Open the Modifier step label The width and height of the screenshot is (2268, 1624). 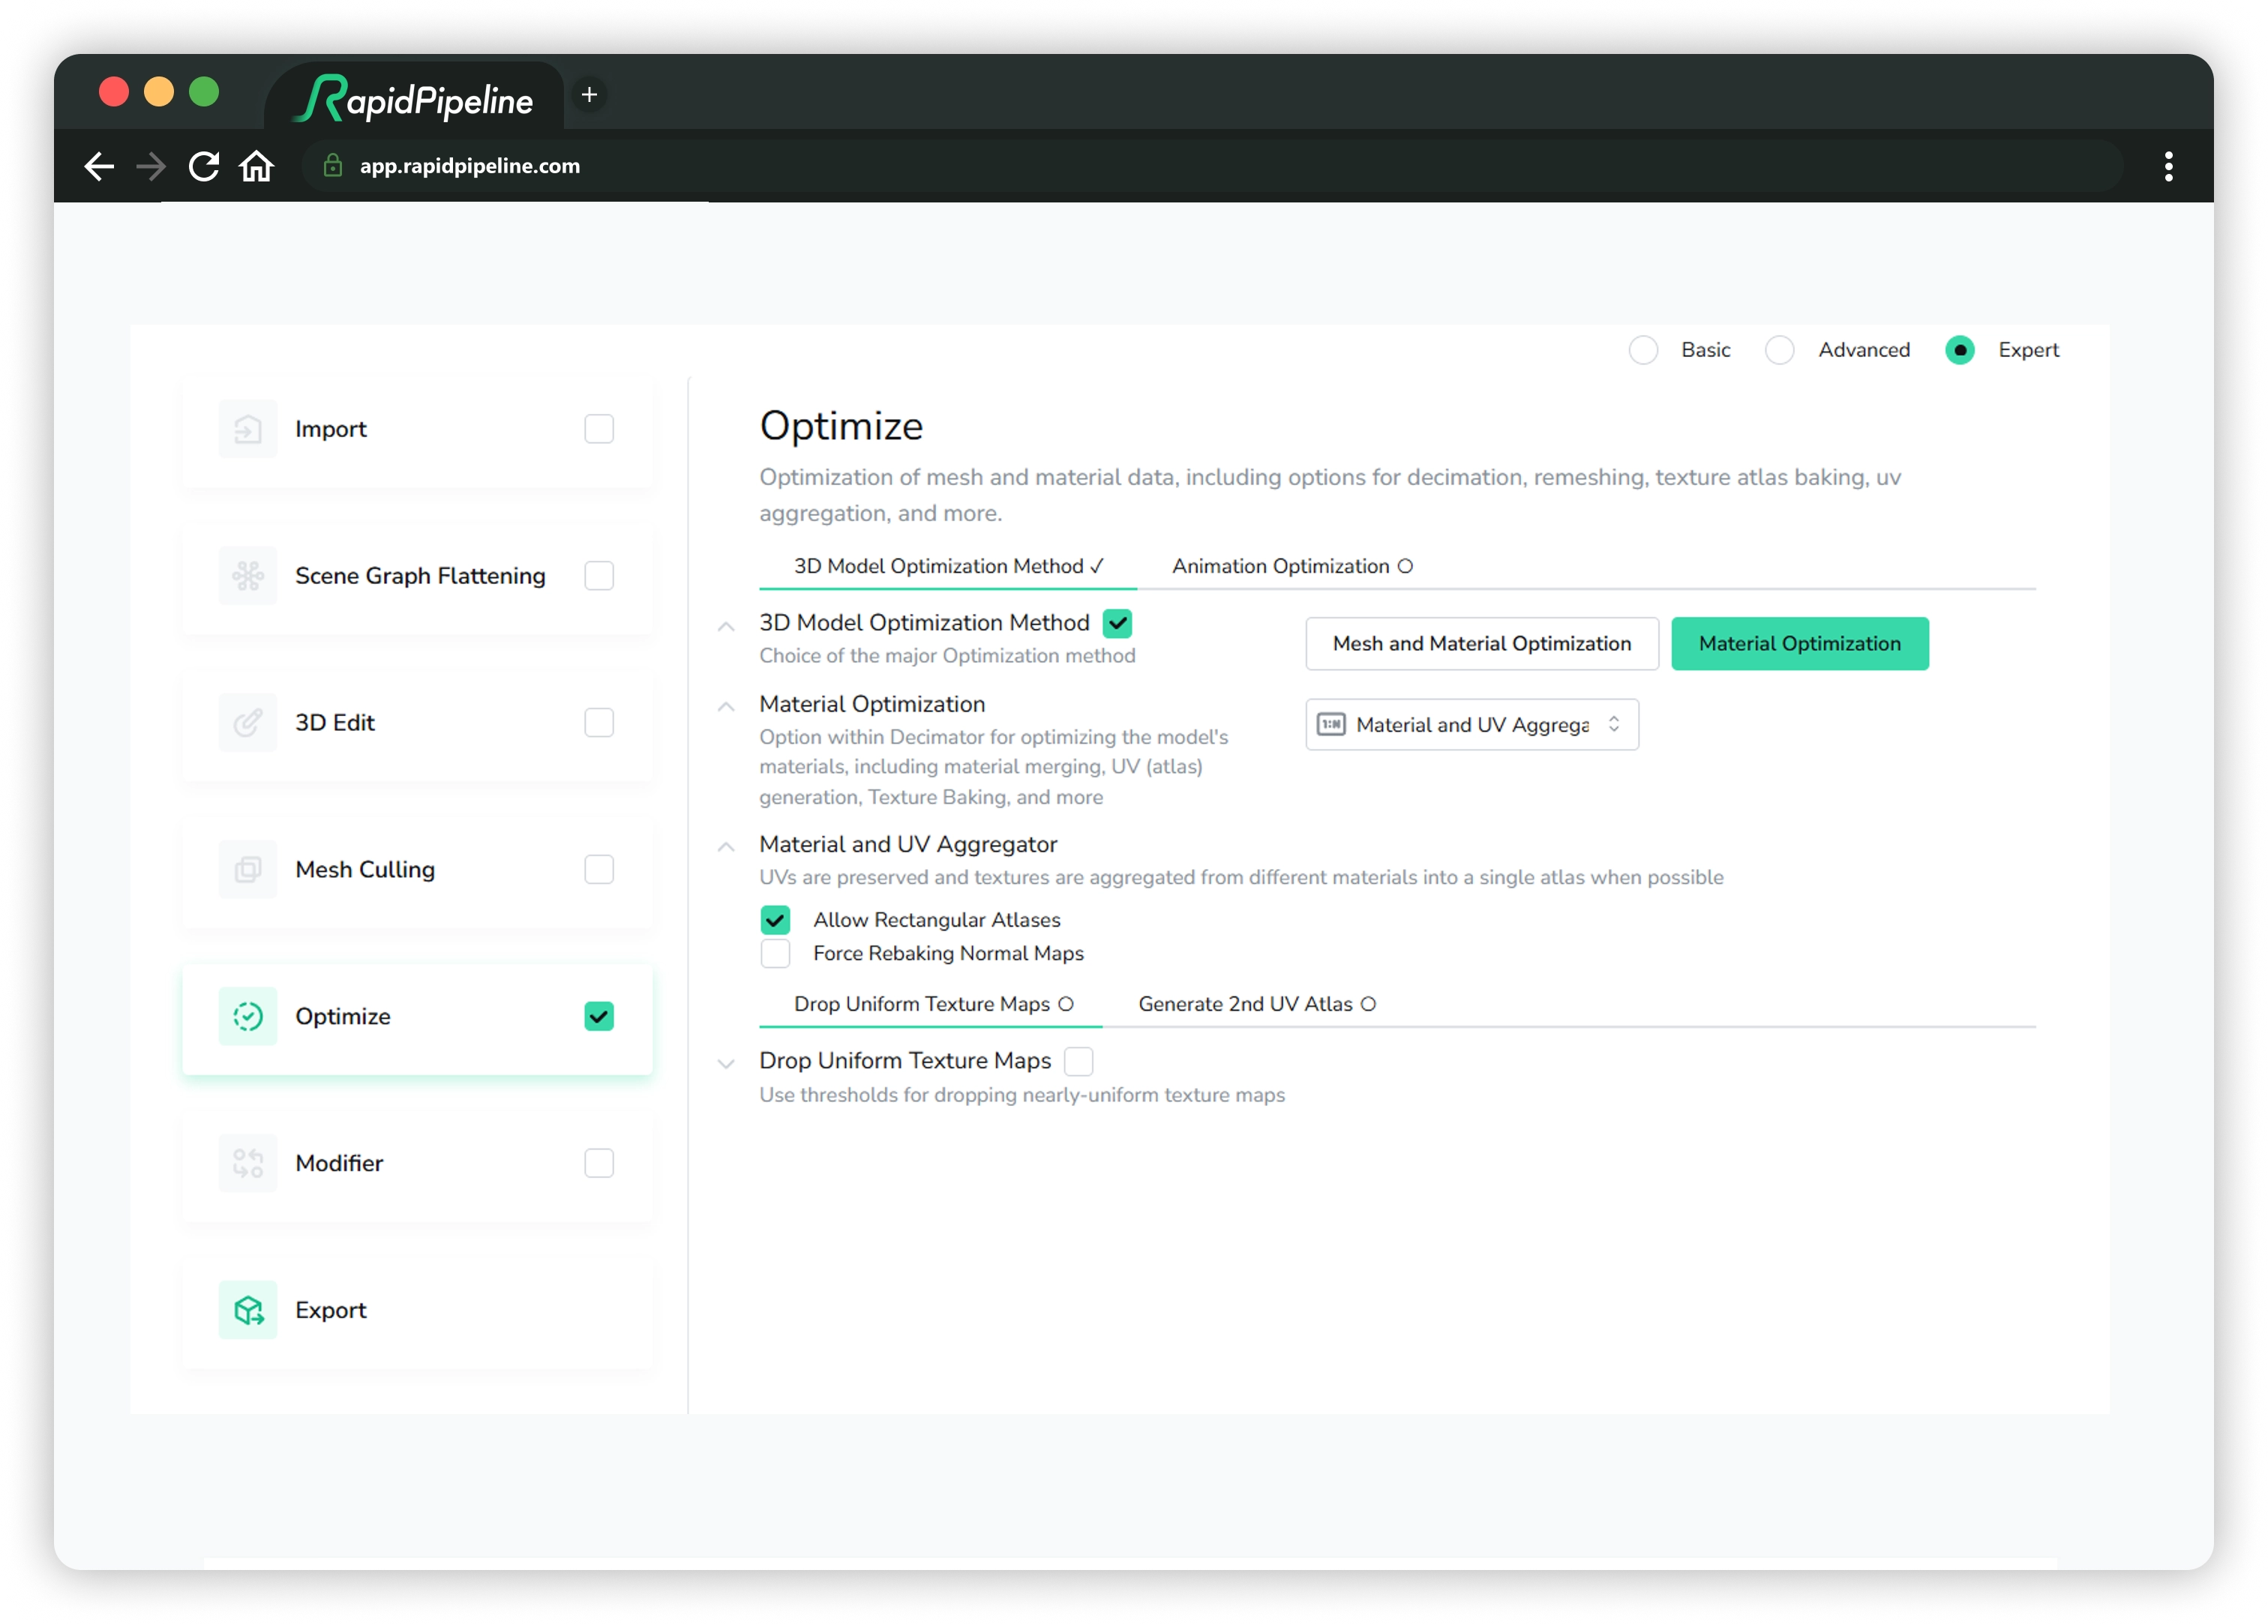tap(339, 1164)
